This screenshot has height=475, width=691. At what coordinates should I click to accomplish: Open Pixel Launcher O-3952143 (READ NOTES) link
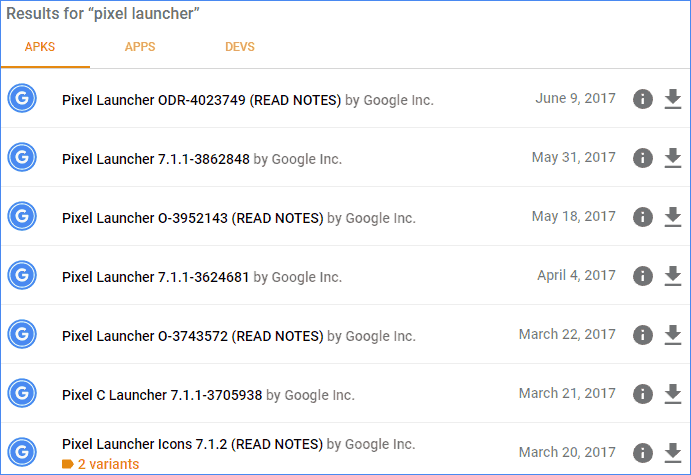click(193, 219)
